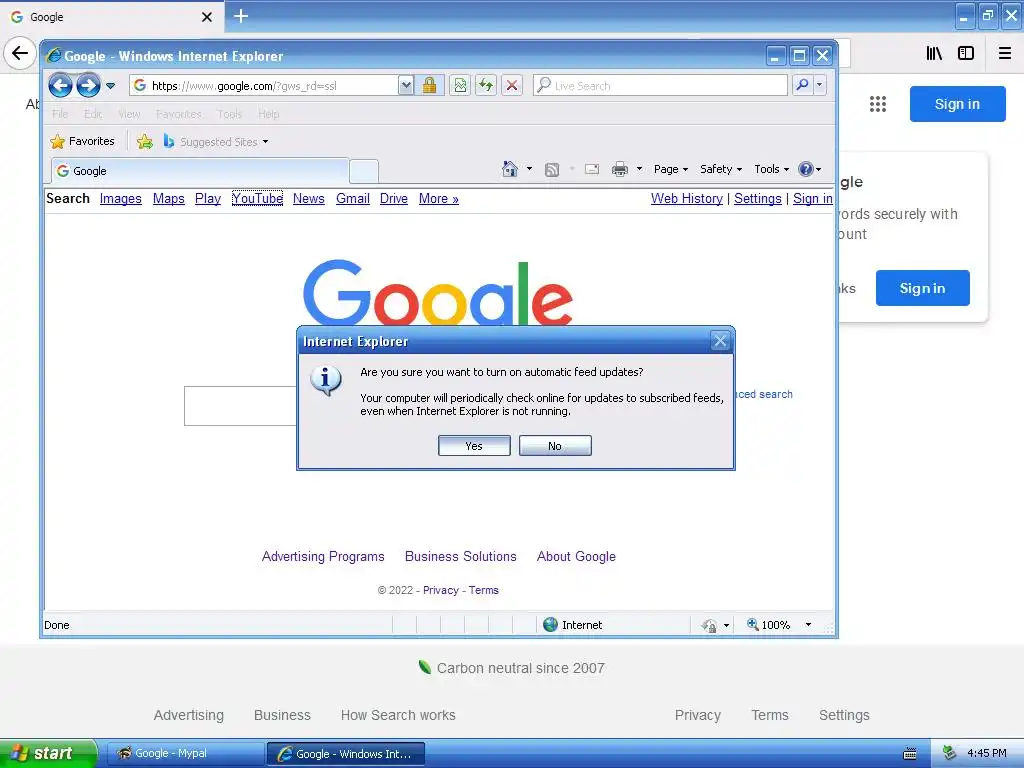Open the Mypal hamburger menu
The image size is (1024, 768).
tap(1005, 53)
